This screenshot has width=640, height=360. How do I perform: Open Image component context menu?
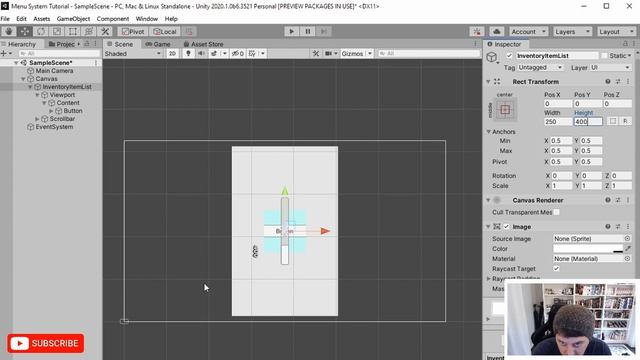click(x=628, y=227)
